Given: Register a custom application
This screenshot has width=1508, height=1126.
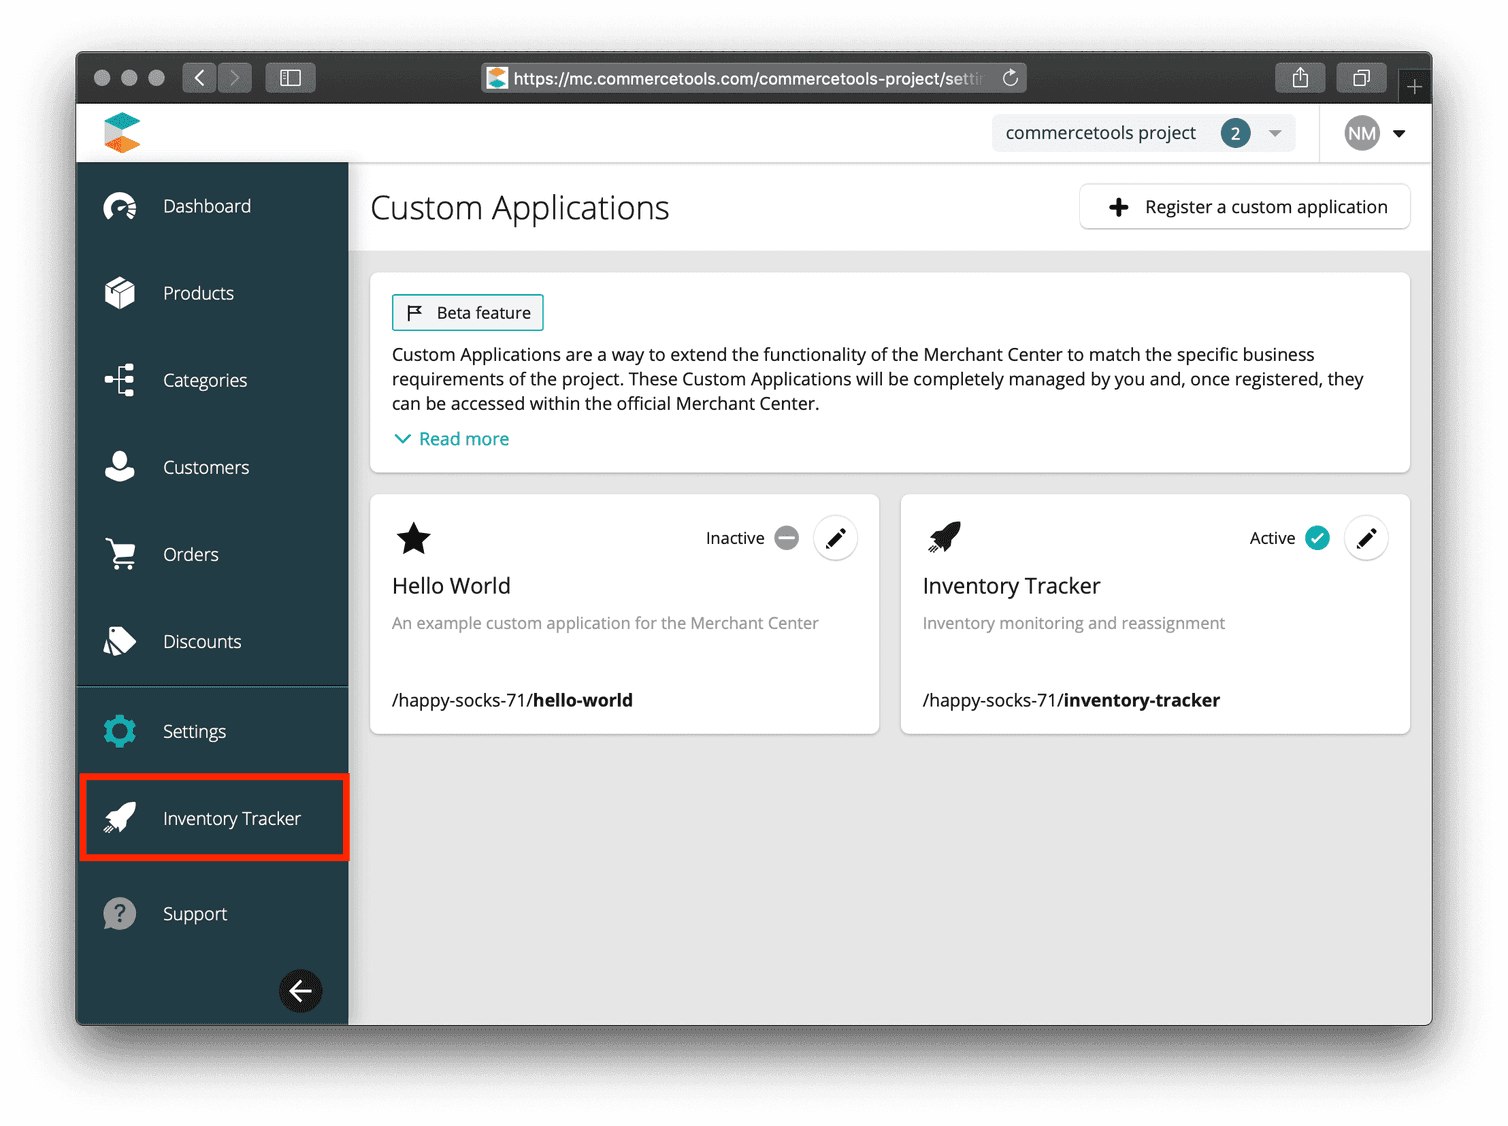Looking at the screenshot, I should click(1244, 206).
